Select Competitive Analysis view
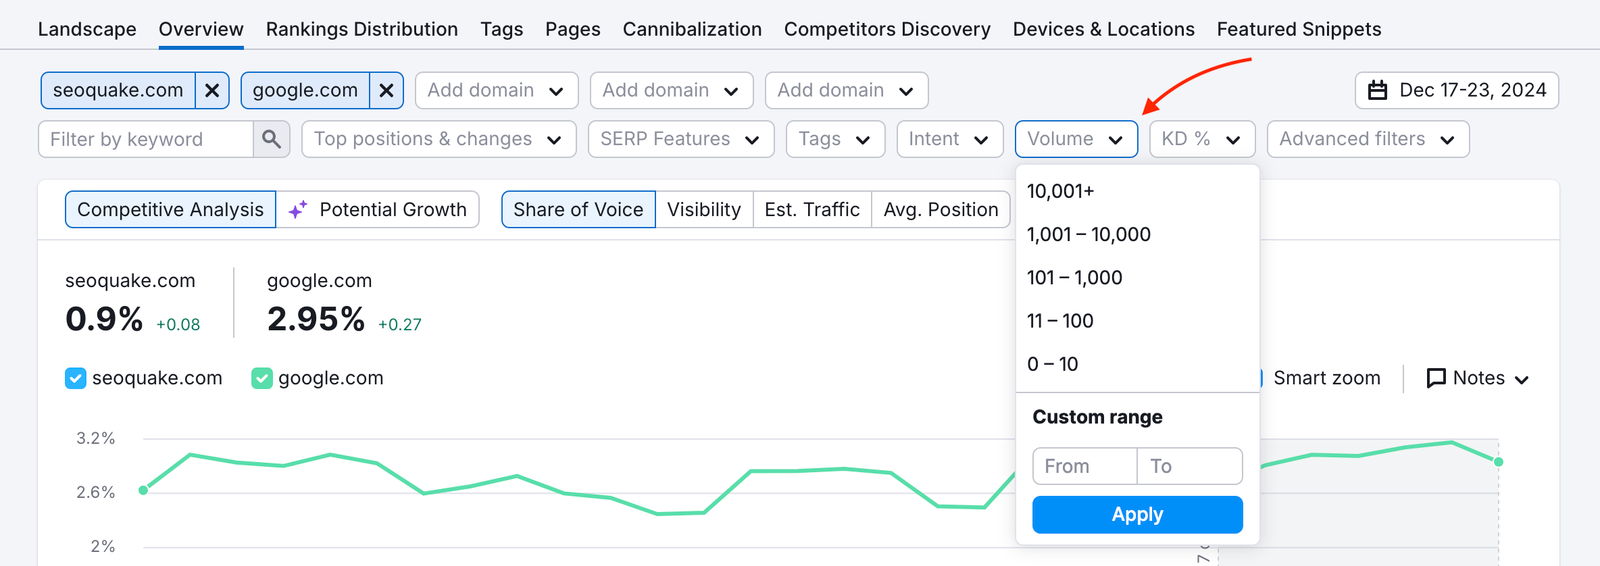Image resolution: width=1600 pixels, height=566 pixels. (171, 210)
